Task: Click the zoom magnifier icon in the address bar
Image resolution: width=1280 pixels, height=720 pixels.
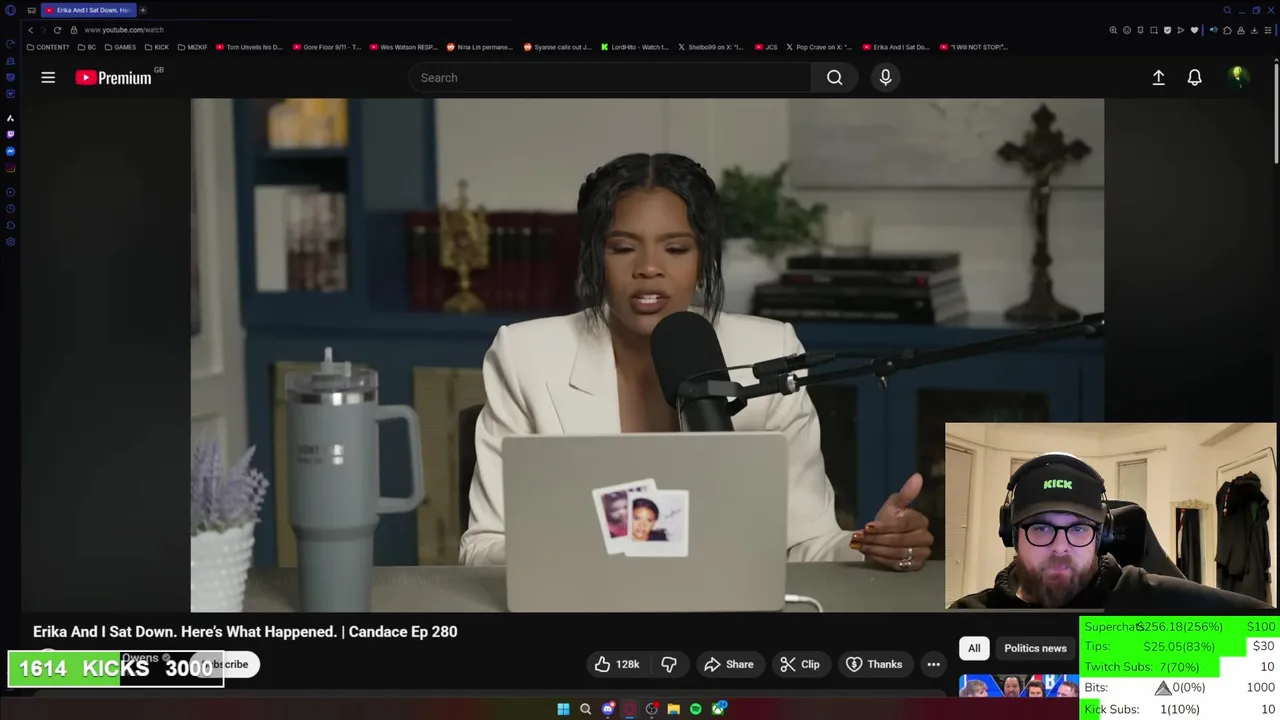Action: click(1113, 30)
